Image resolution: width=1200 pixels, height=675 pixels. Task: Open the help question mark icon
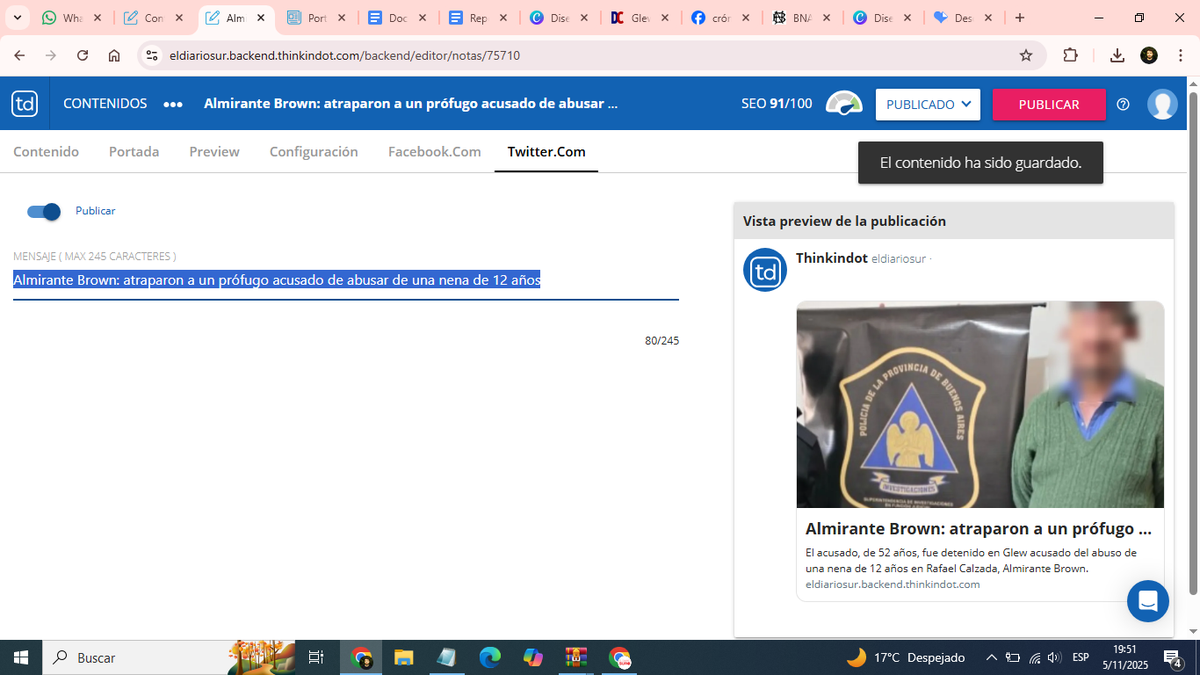click(1123, 104)
